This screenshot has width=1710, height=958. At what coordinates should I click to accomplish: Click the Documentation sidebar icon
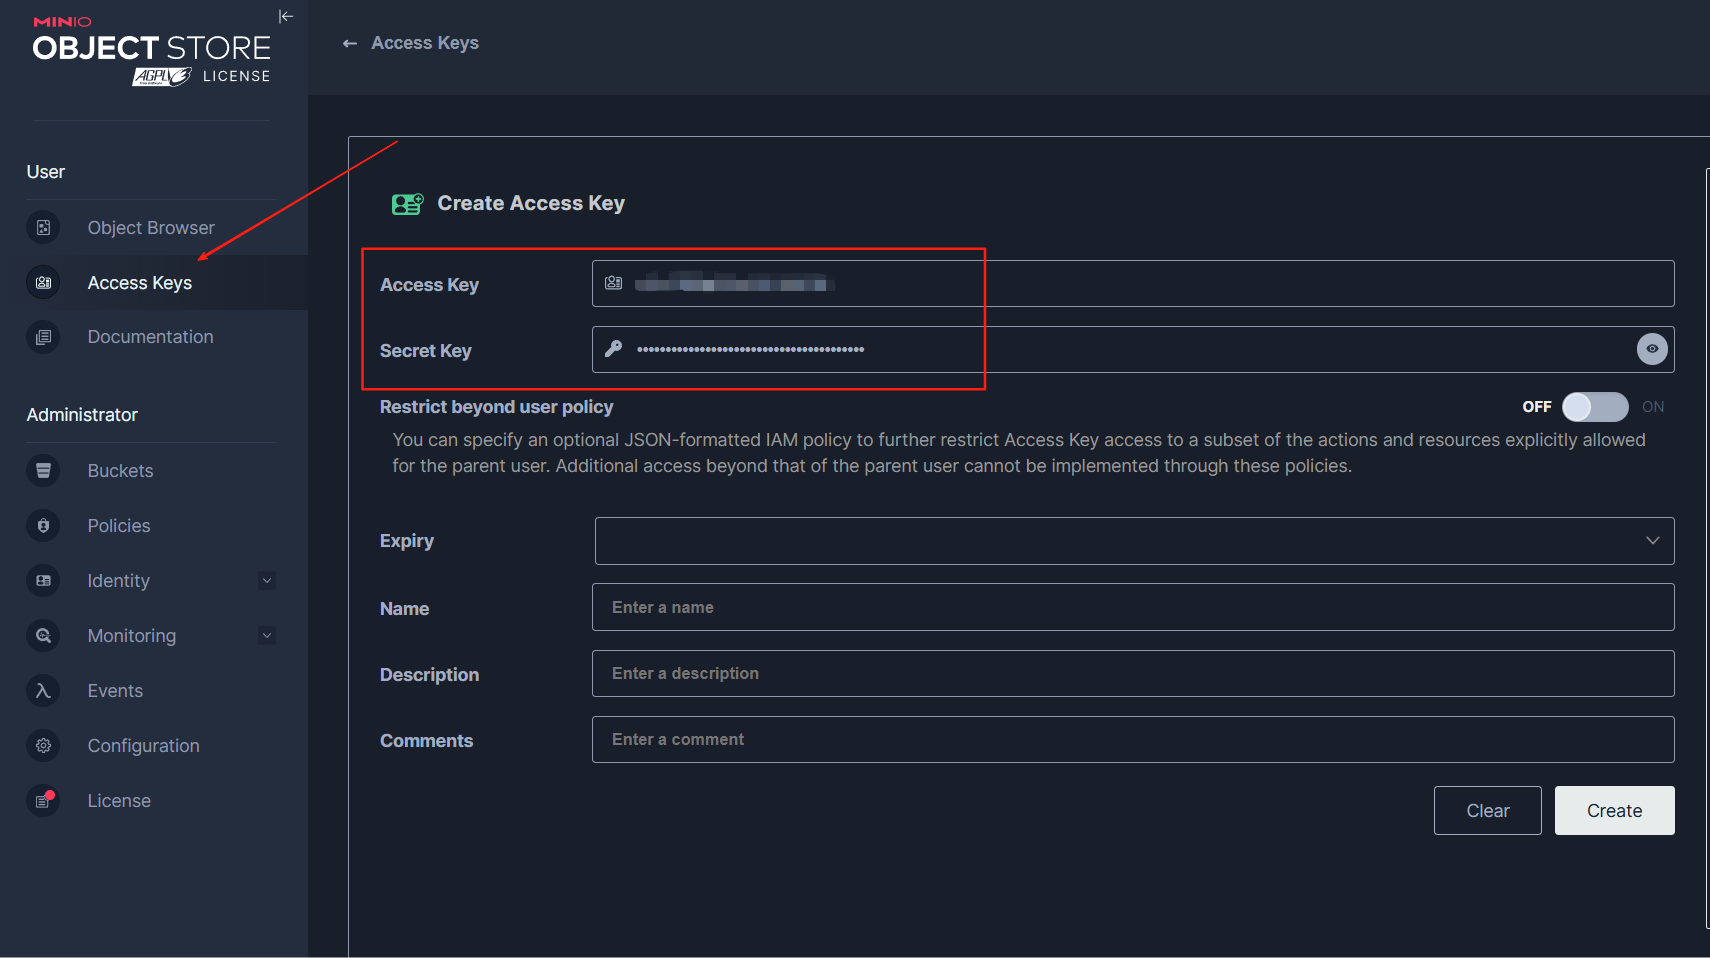click(x=43, y=337)
